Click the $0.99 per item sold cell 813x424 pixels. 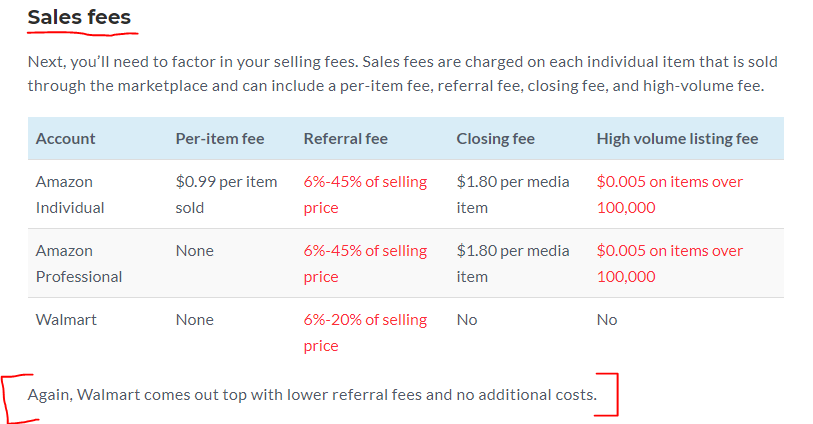click(x=227, y=194)
